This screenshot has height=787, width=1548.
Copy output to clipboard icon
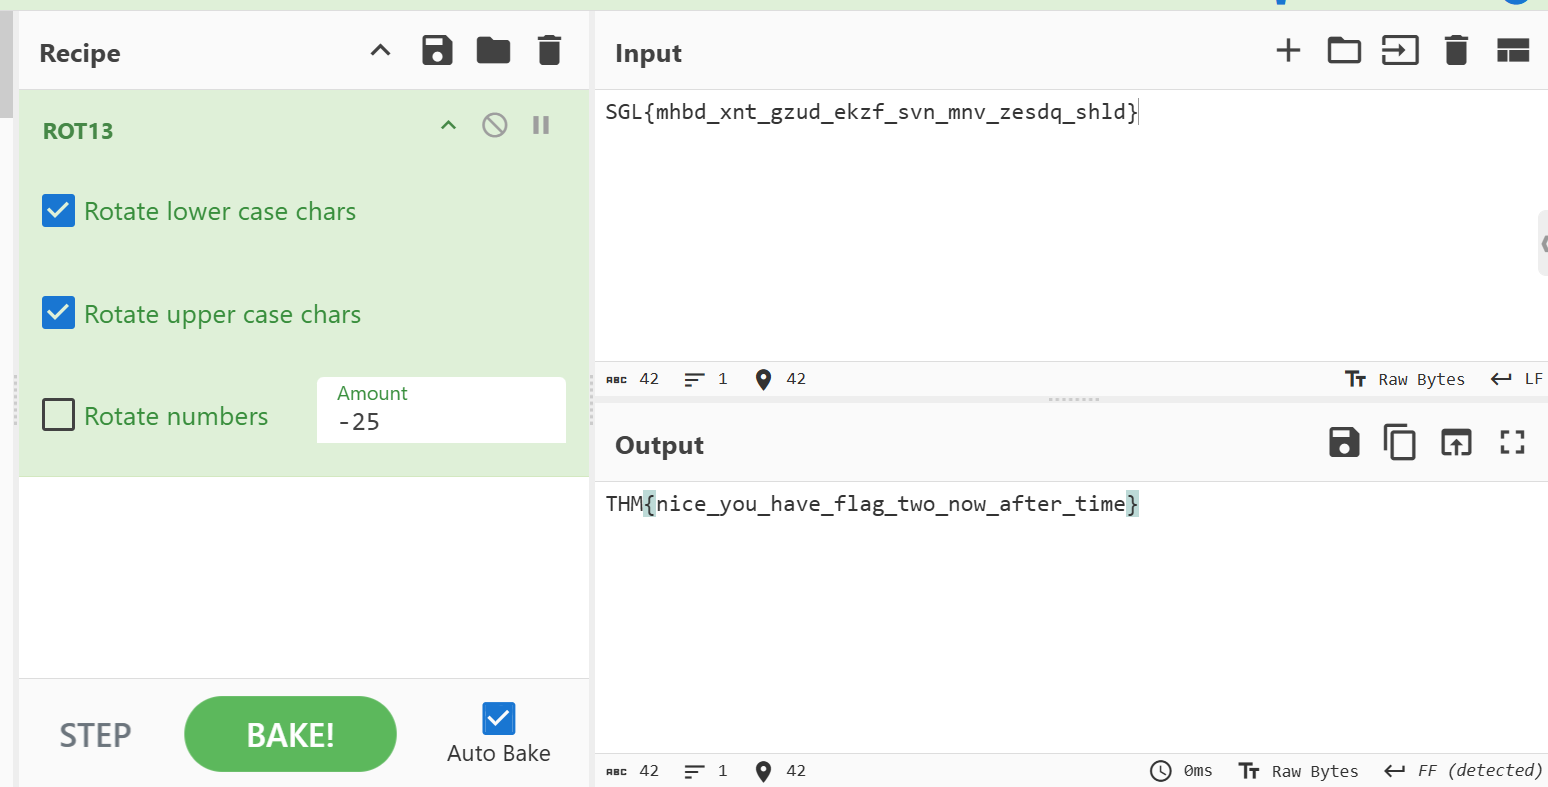coord(1399,442)
